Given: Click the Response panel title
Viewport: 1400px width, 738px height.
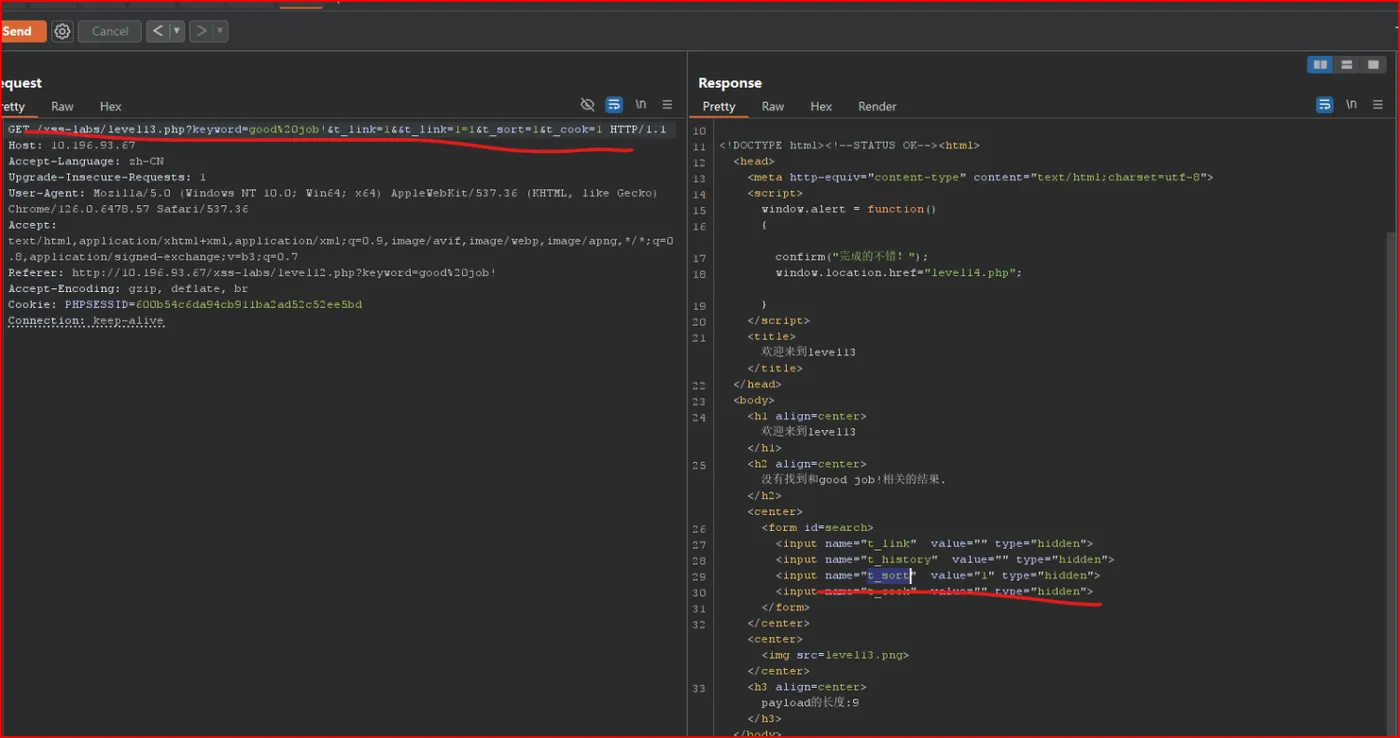Looking at the screenshot, I should click(x=730, y=83).
